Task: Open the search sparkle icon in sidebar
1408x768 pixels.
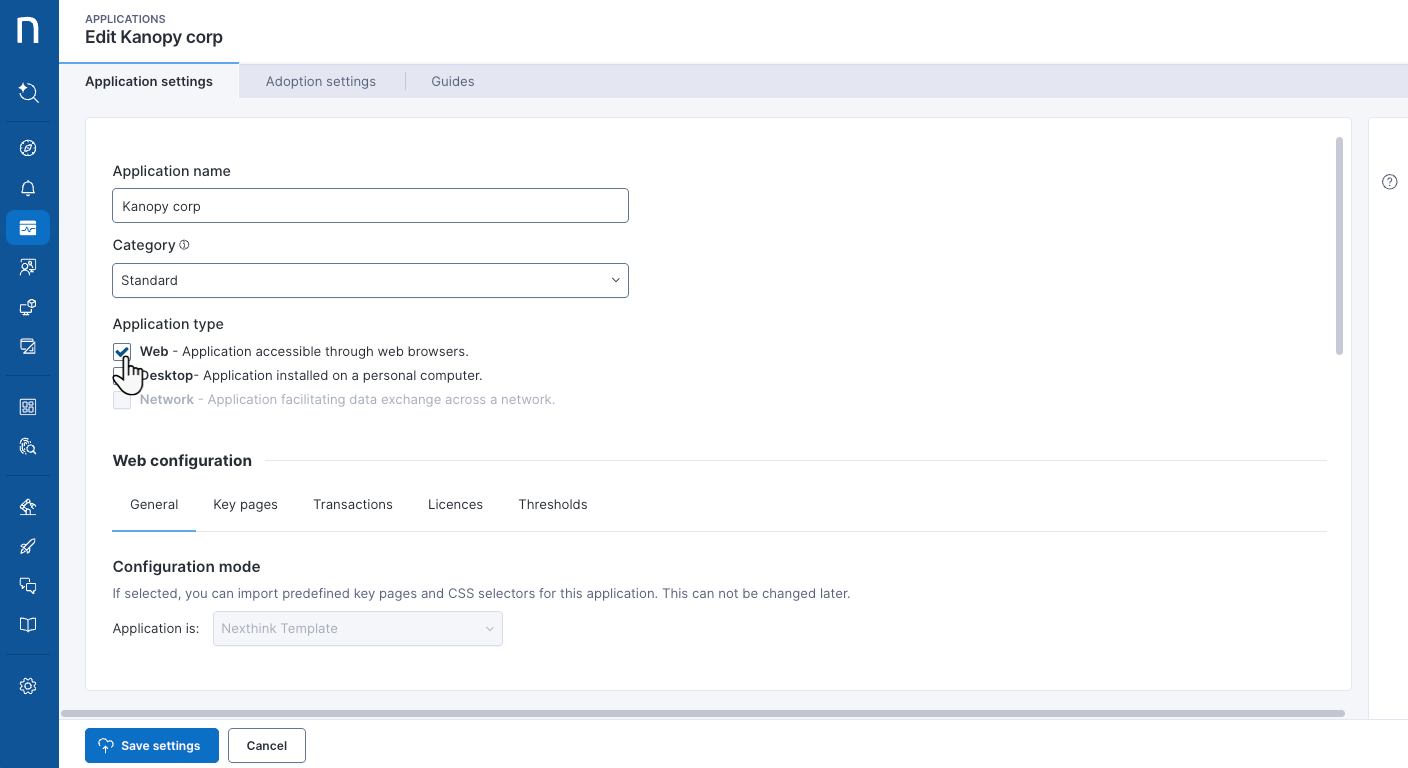Action: [28, 93]
